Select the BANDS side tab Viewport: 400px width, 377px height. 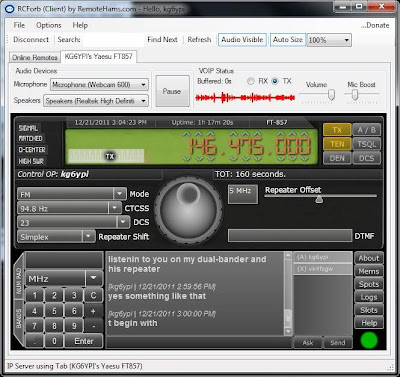(19, 318)
